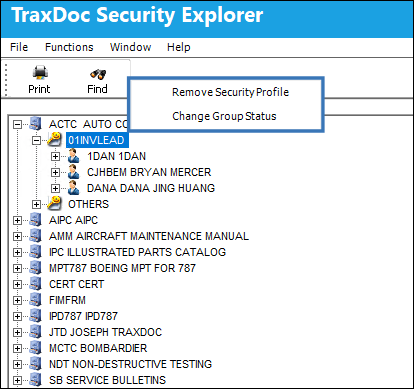
Task: Expand the SB SERVICE BULLETINS node
Action: coord(17,380)
